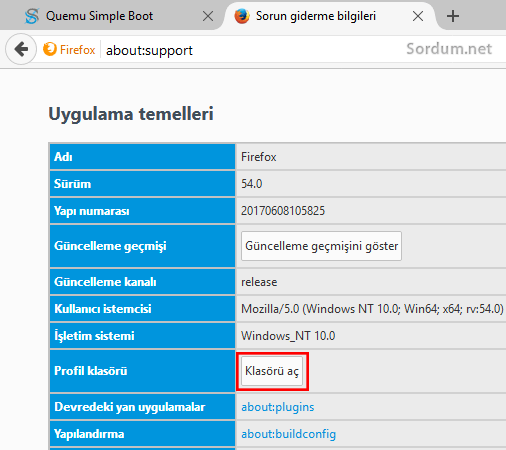Click the Güncelleme geçmişini göster button
Image resolution: width=506 pixels, height=450 pixels.
pos(321,246)
